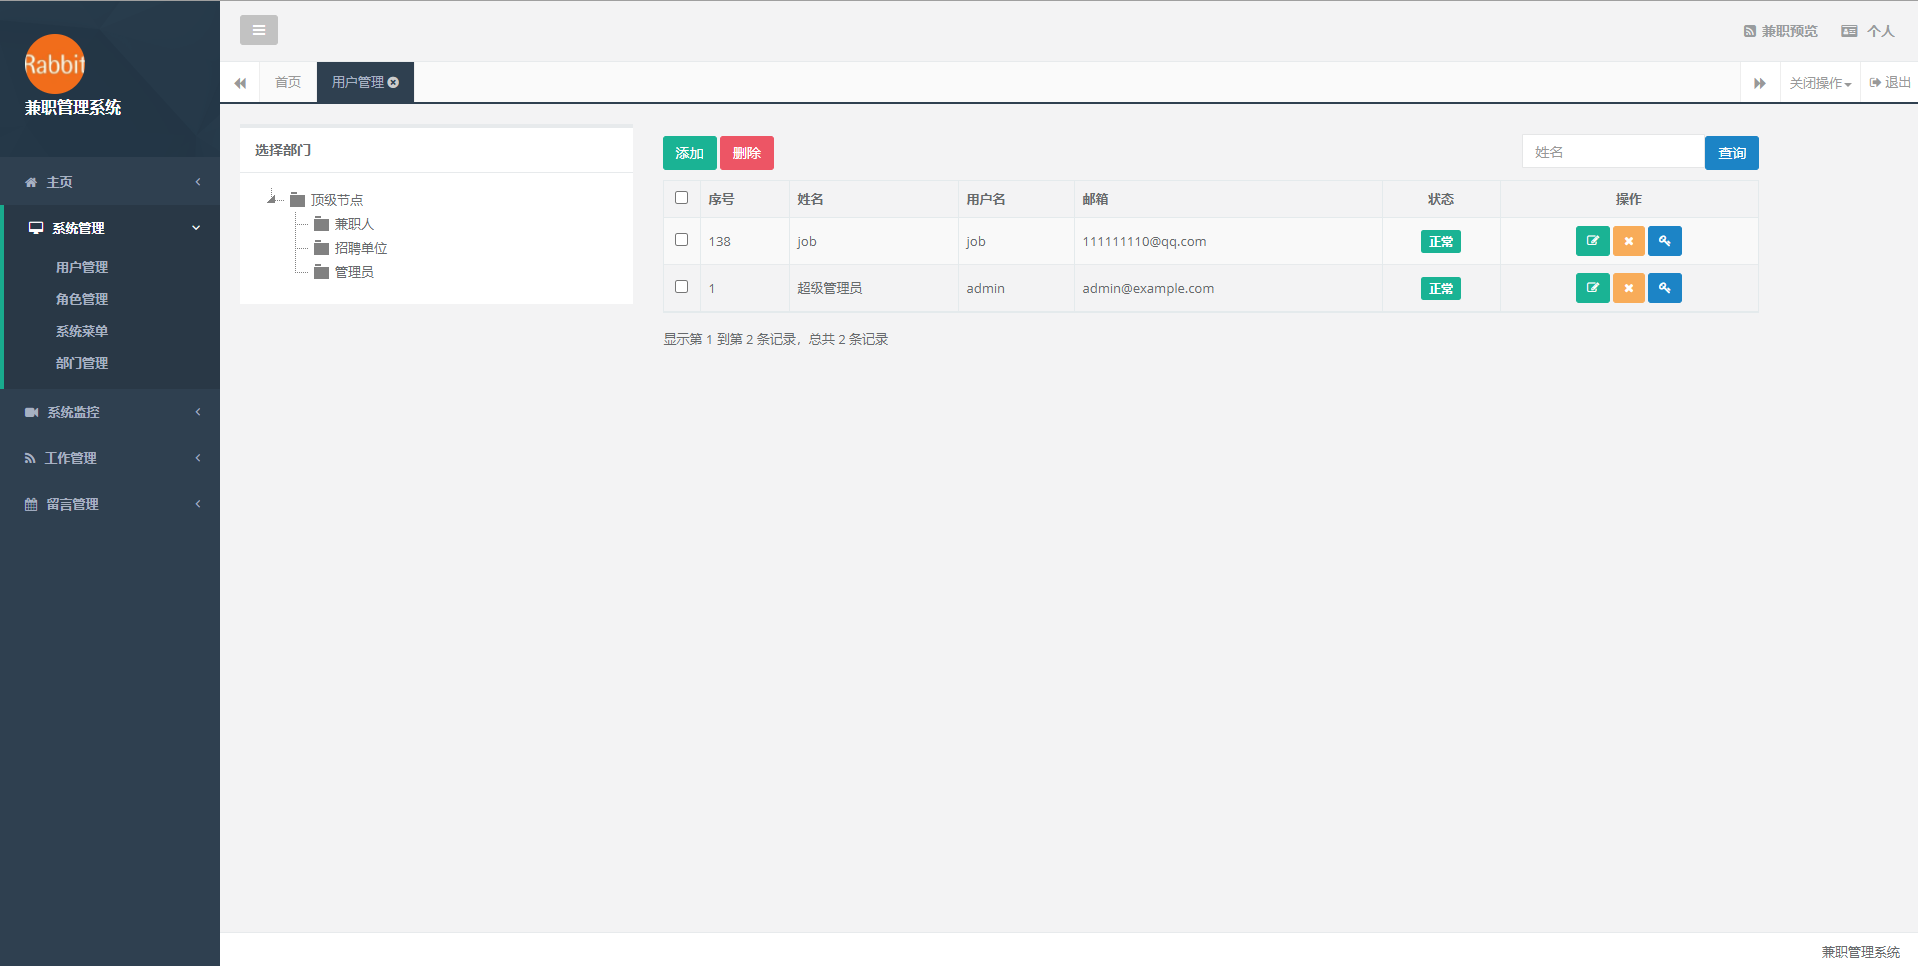The image size is (1918, 966).
Task: Click the key reset-password icon for admin
Action: pos(1665,288)
